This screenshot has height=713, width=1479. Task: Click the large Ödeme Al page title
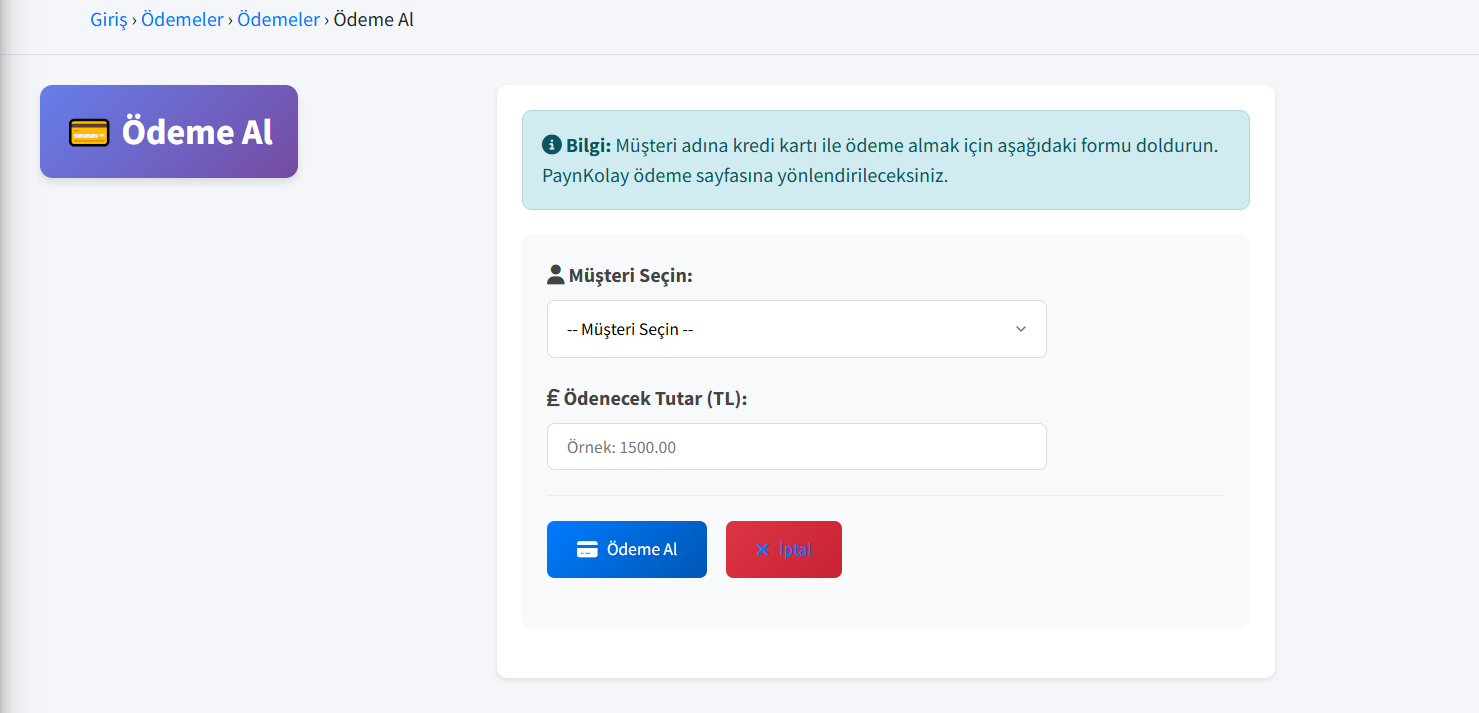(197, 132)
